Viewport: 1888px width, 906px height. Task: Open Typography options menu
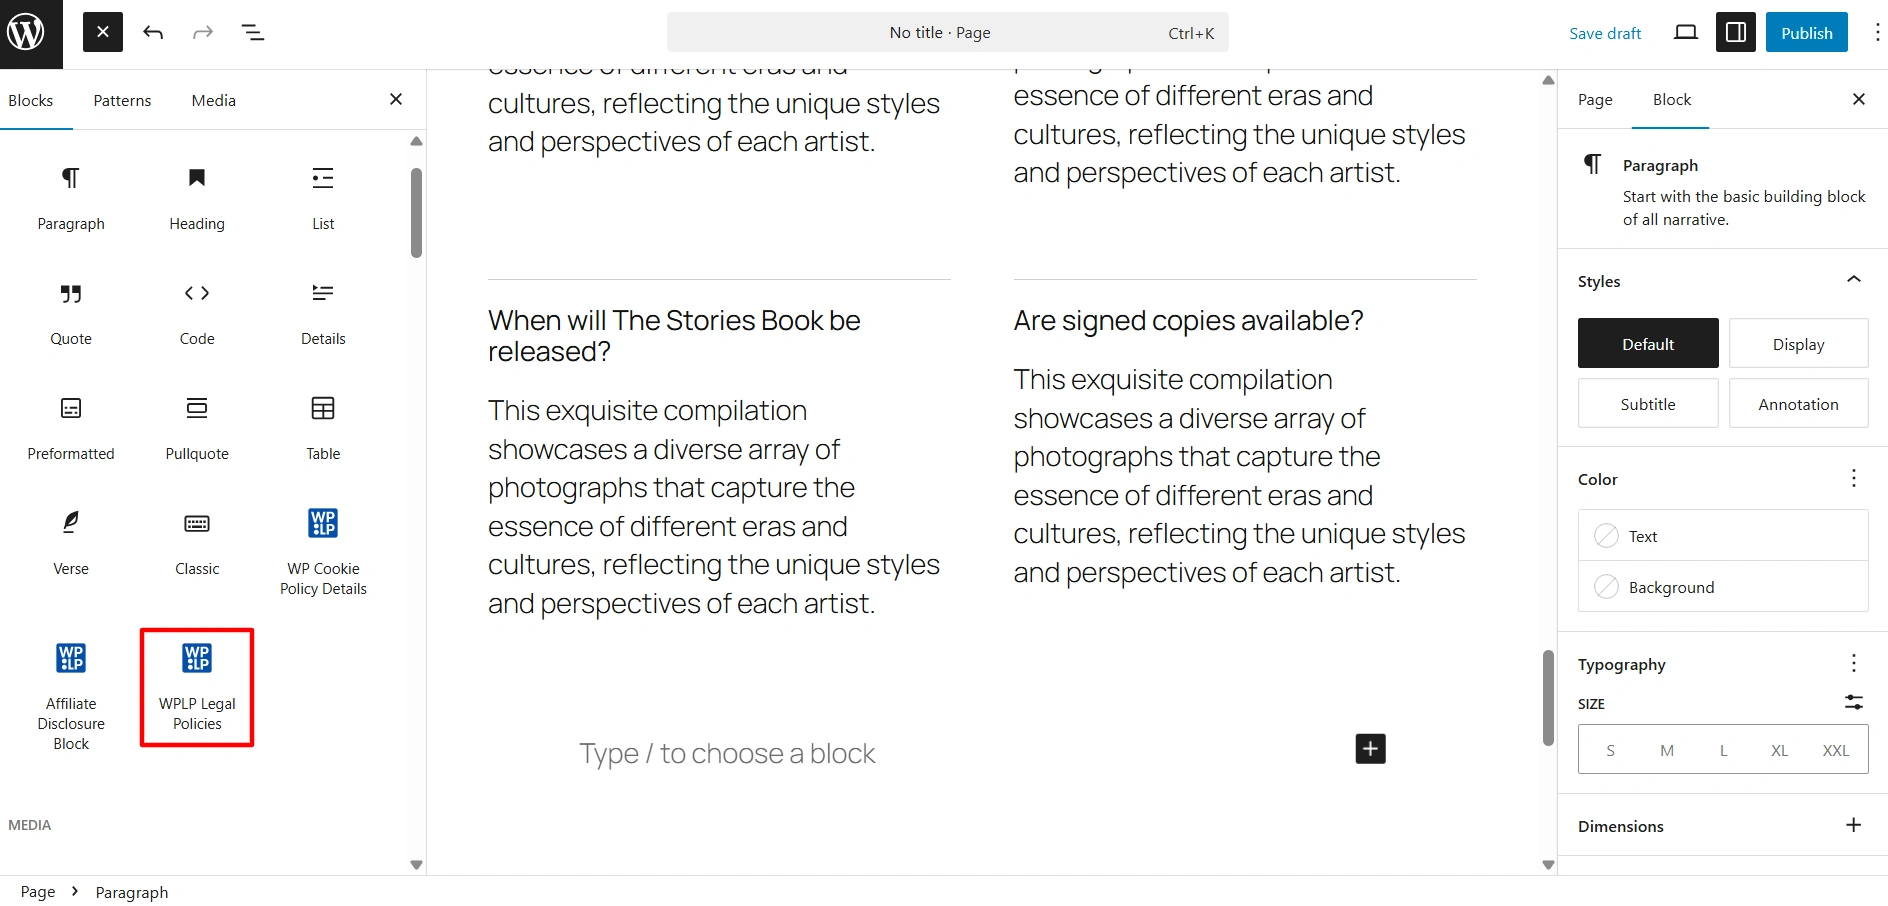1853,664
